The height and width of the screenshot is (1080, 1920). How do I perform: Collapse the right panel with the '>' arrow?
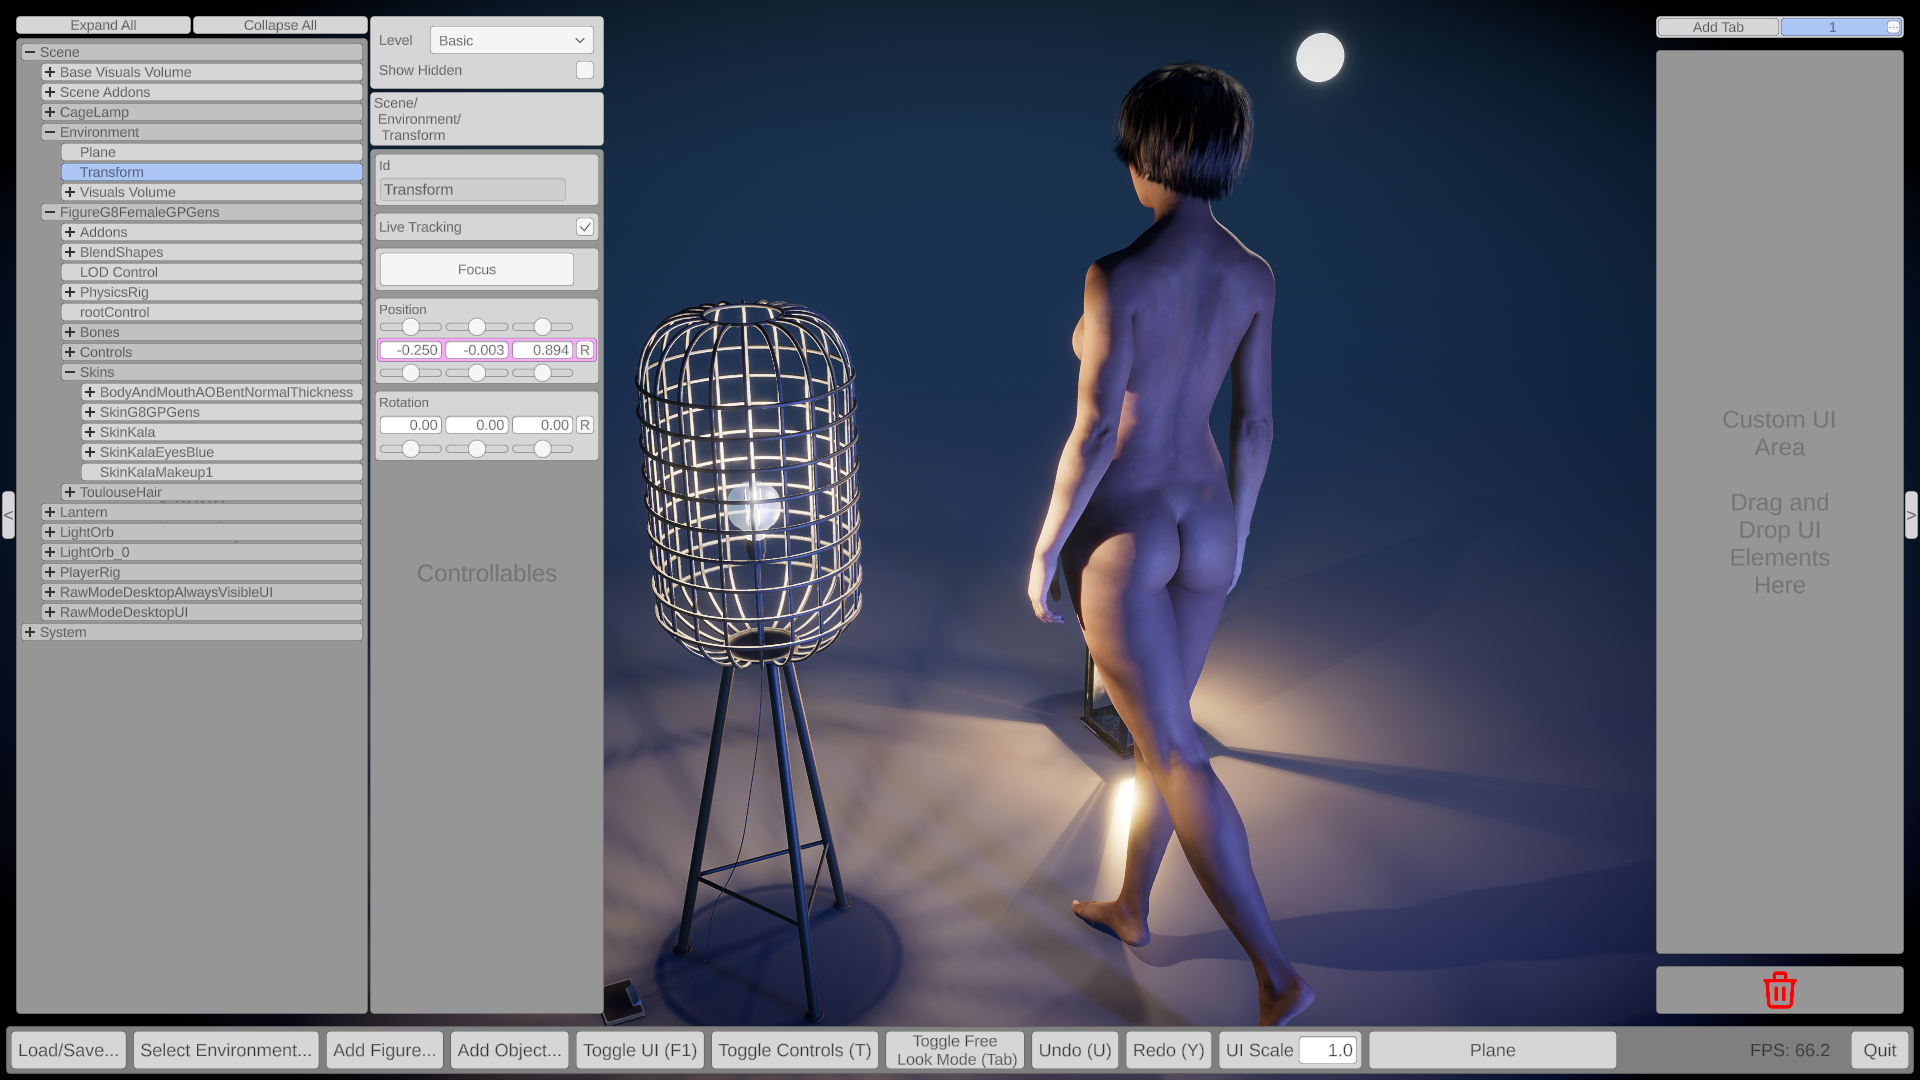point(1911,514)
